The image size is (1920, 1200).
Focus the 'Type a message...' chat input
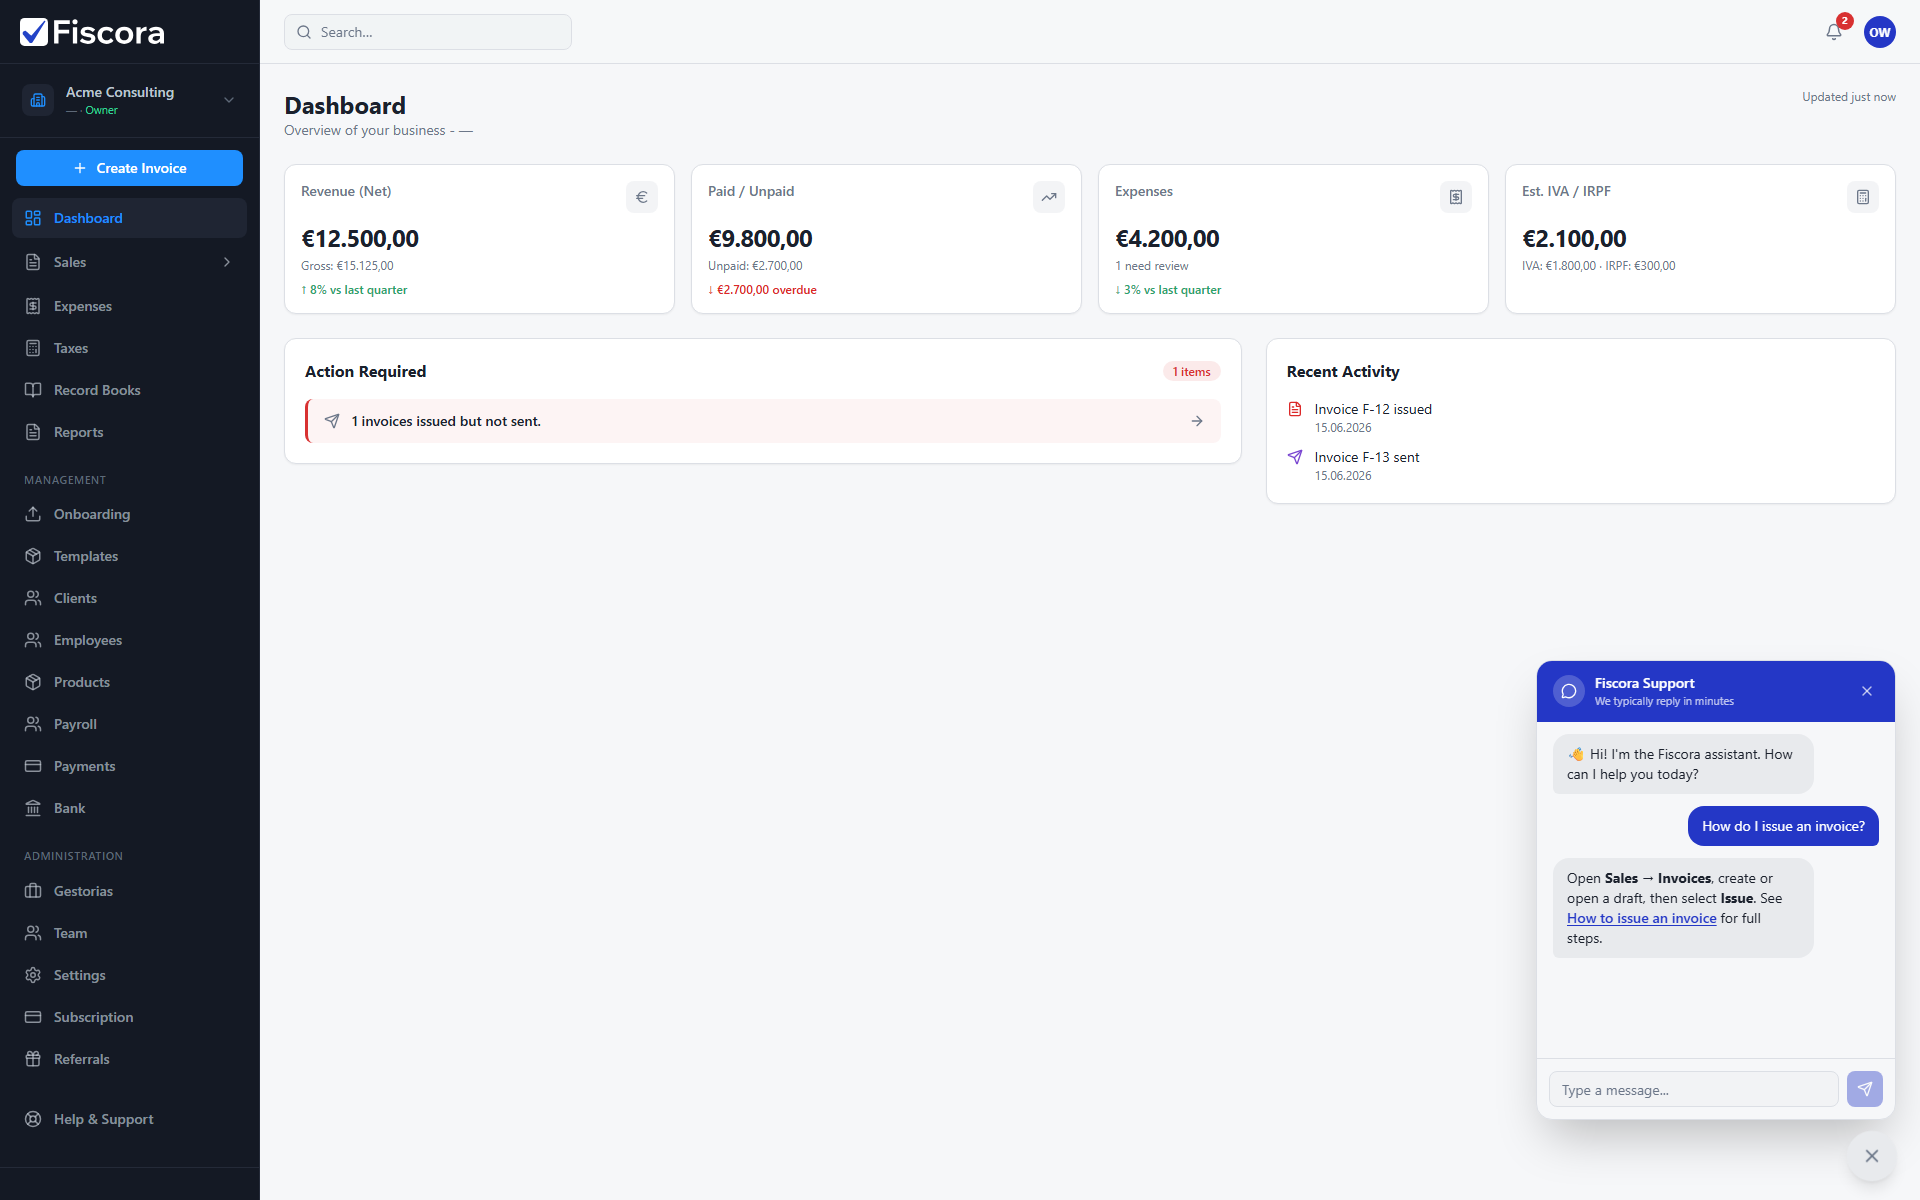[x=1693, y=1090]
